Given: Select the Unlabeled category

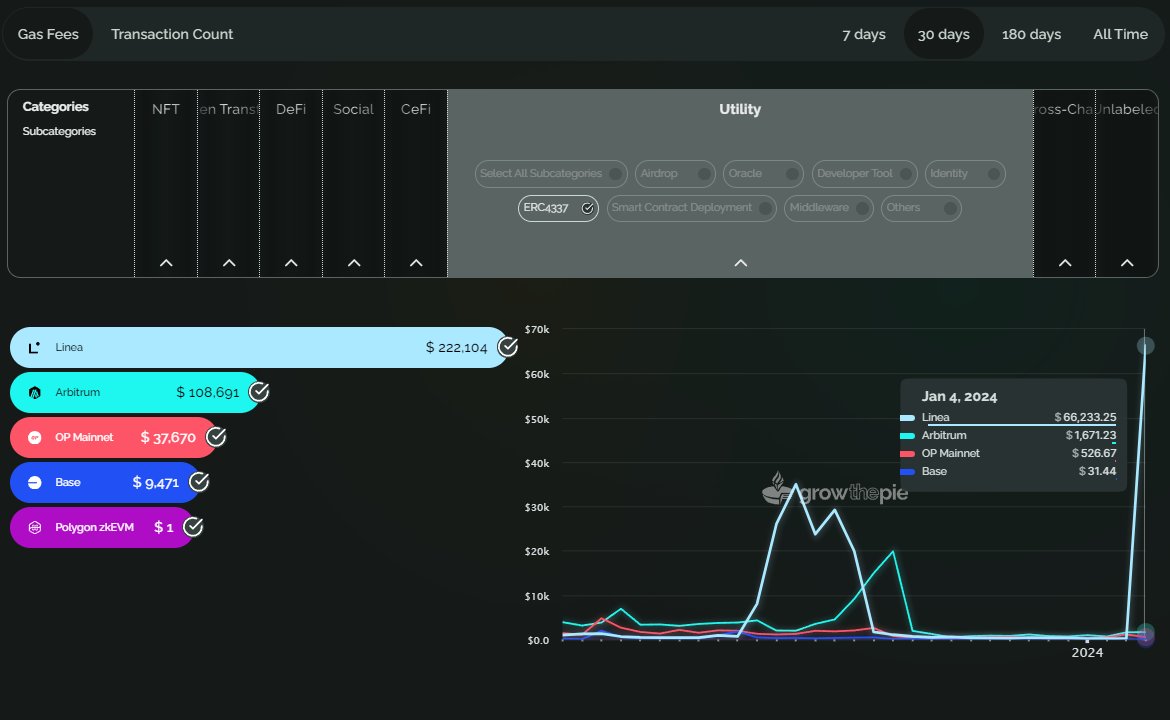Looking at the screenshot, I should point(1127,109).
